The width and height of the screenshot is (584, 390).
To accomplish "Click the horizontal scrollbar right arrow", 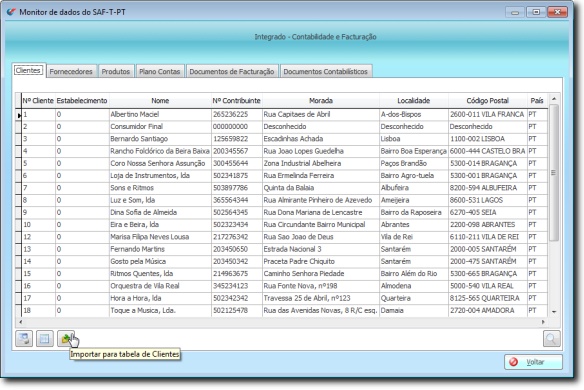I will pyautogui.click(x=543, y=322).
